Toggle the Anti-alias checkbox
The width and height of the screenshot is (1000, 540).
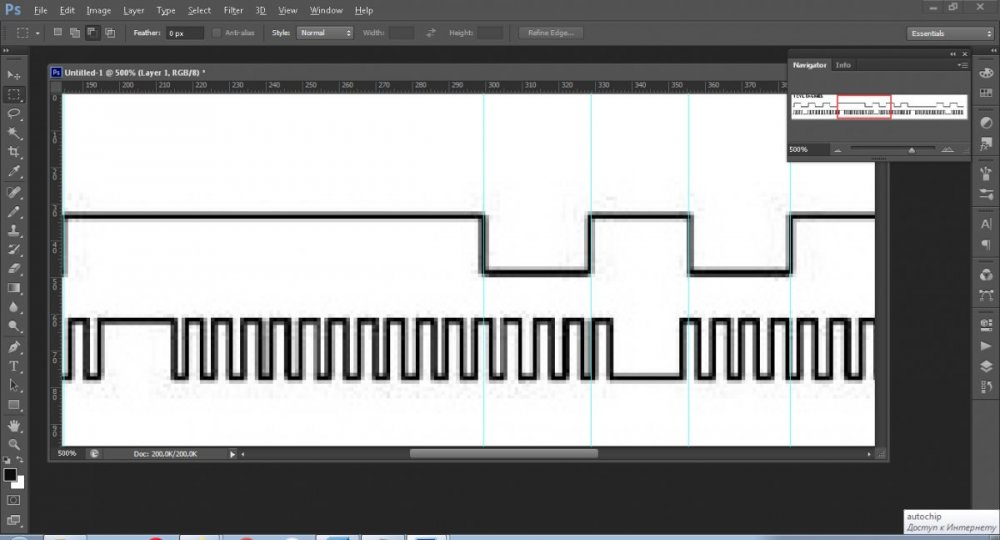click(x=218, y=33)
